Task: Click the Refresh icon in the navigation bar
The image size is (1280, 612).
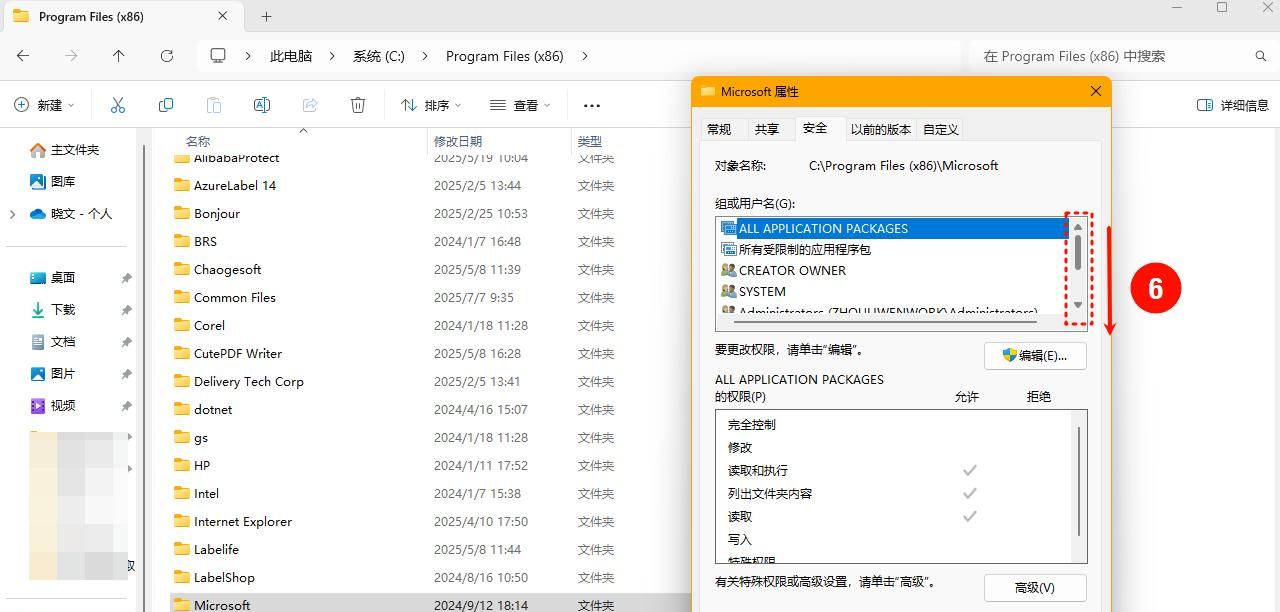Action: 166,56
